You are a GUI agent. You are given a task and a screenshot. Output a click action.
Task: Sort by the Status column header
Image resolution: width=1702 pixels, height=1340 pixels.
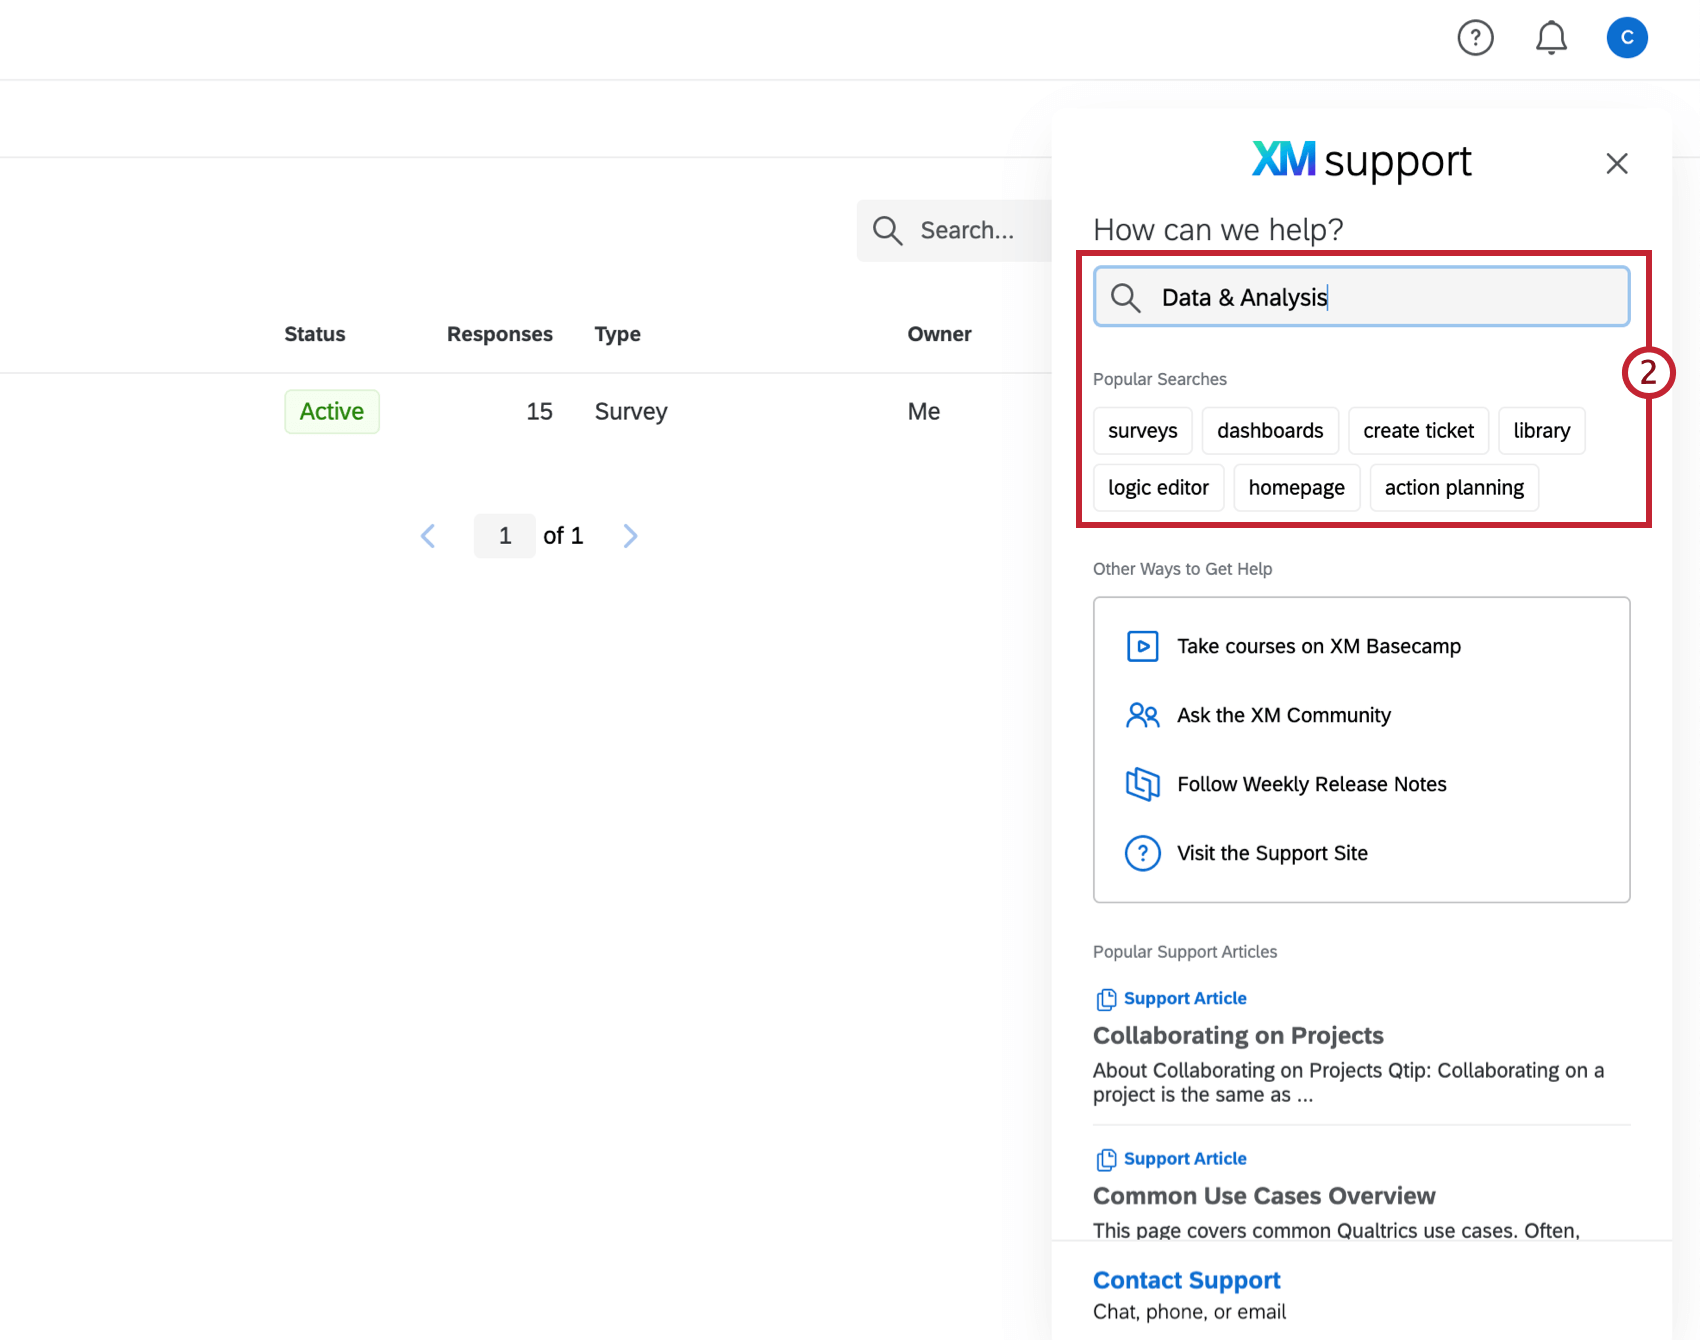pyautogui.click(x=315, y=334)
